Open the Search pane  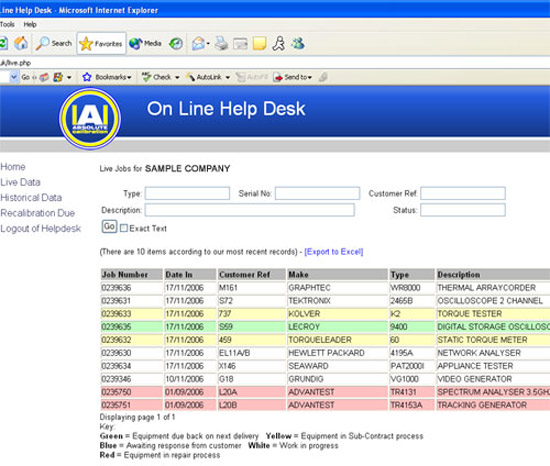[x=54, y=43]
